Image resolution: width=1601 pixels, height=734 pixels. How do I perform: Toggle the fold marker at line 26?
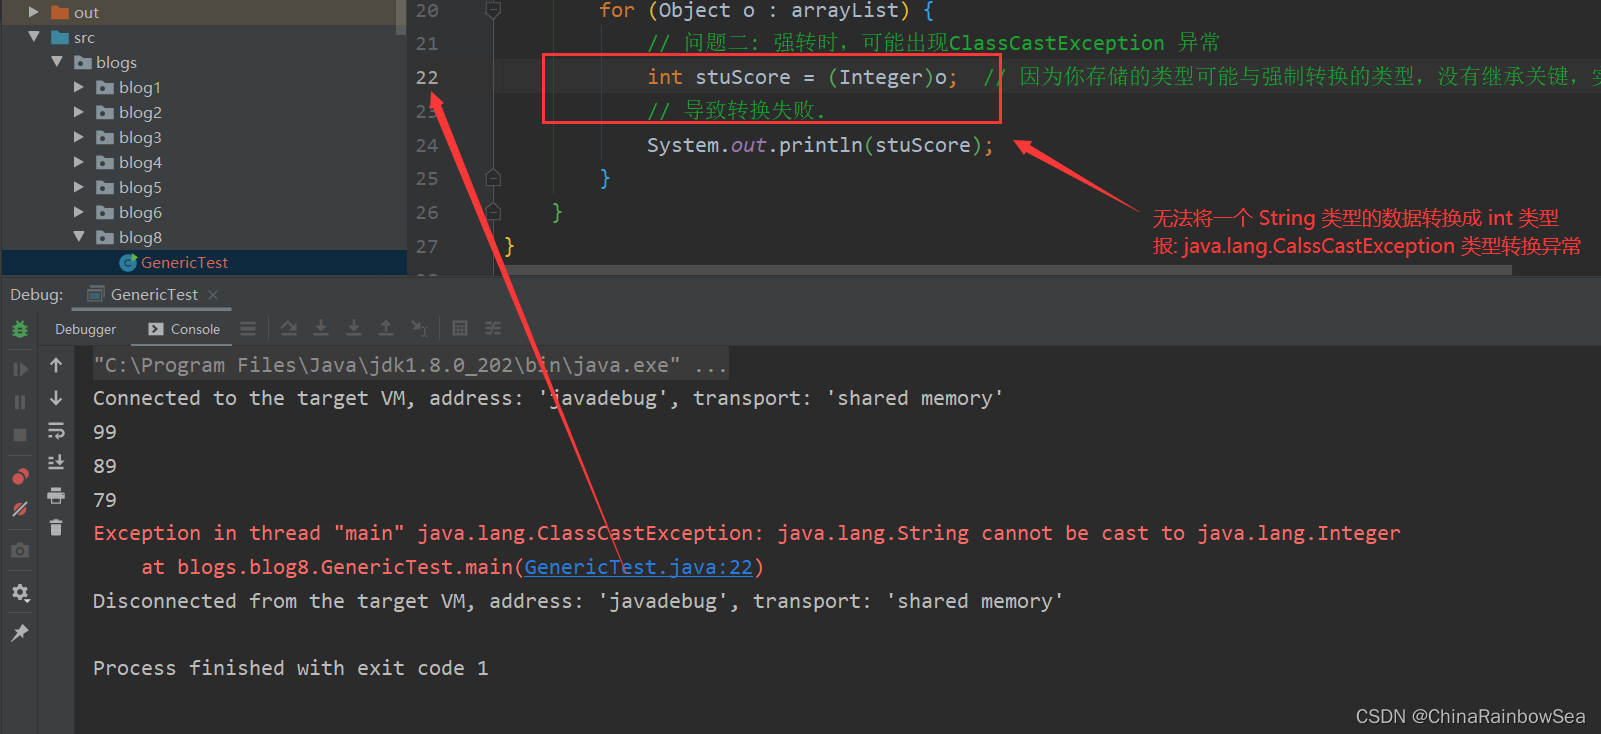tap(493, 212)
